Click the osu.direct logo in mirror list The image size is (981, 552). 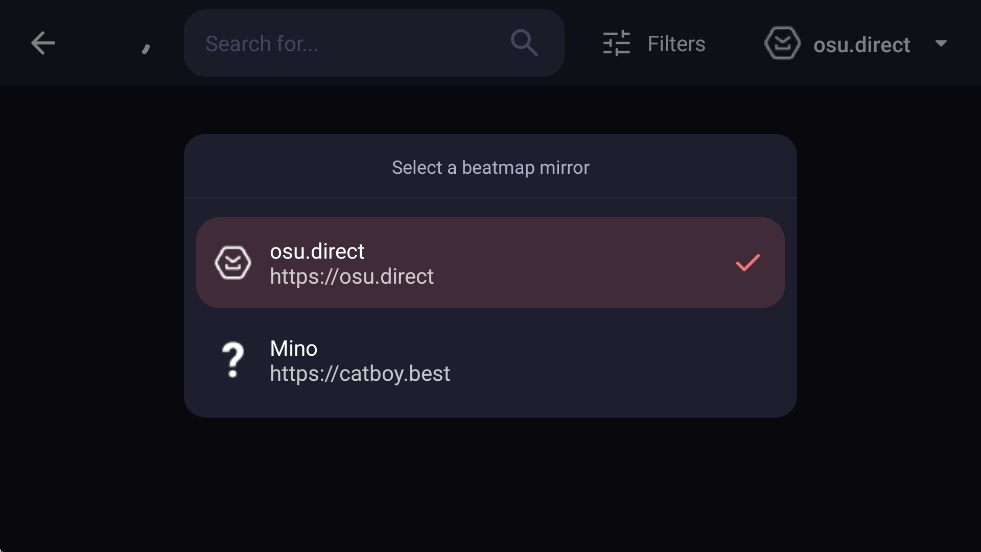click(x=233, y=263)
